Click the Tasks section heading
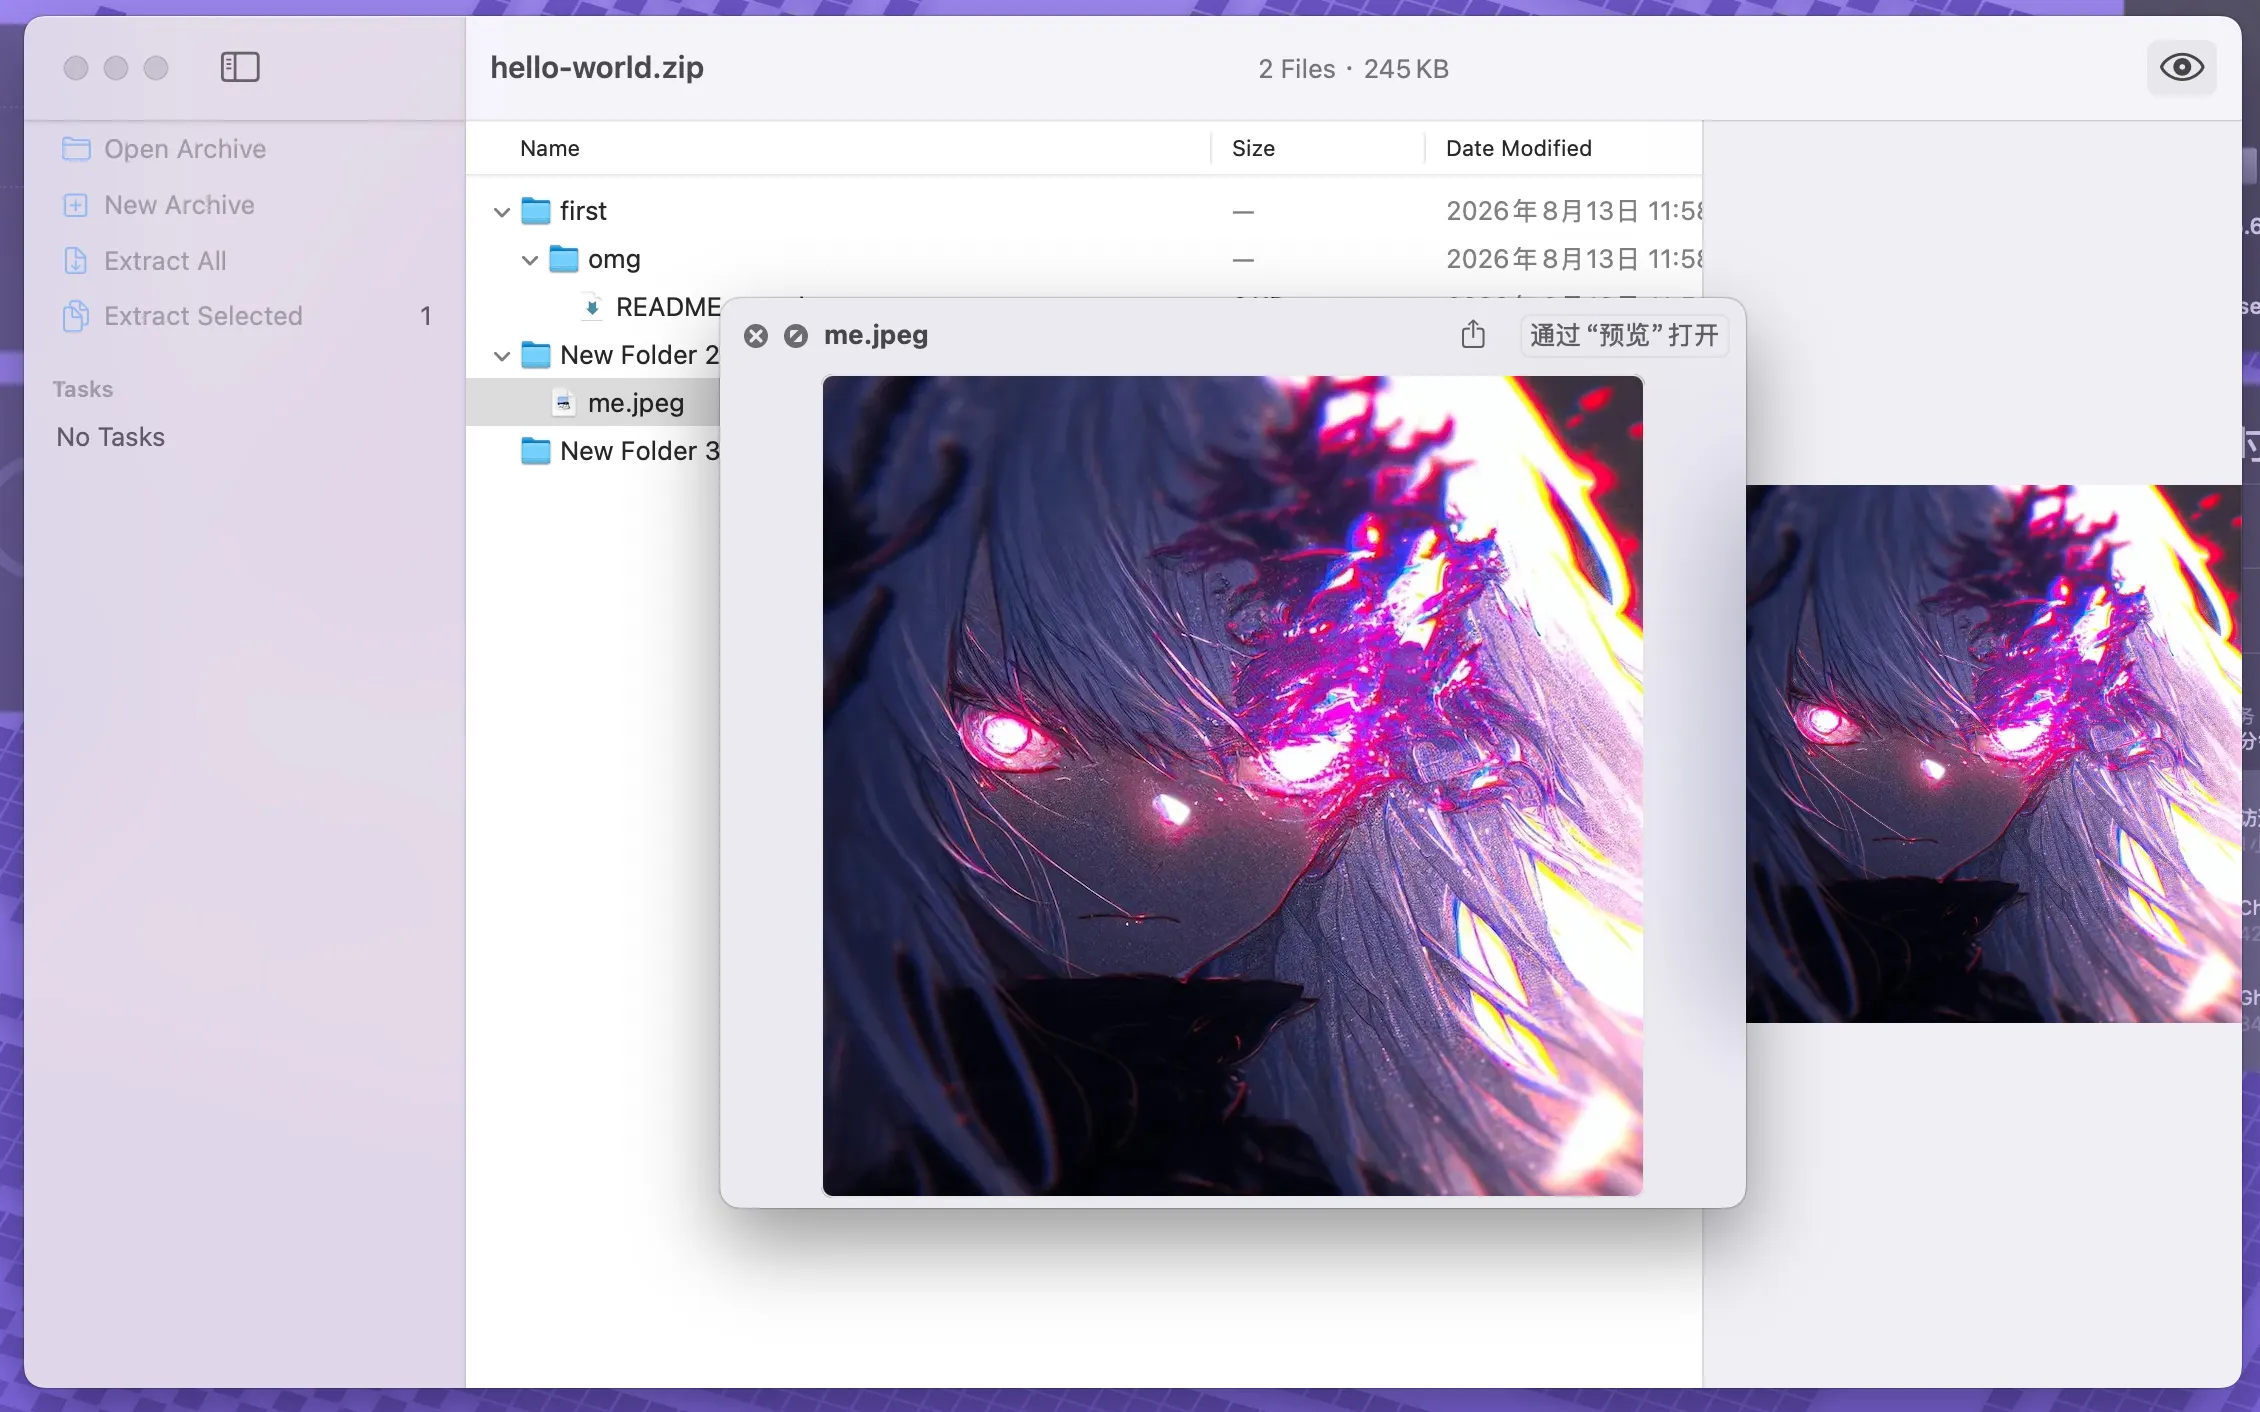The height and width of the screenshot is (1412, 2260). pos(83,389)
